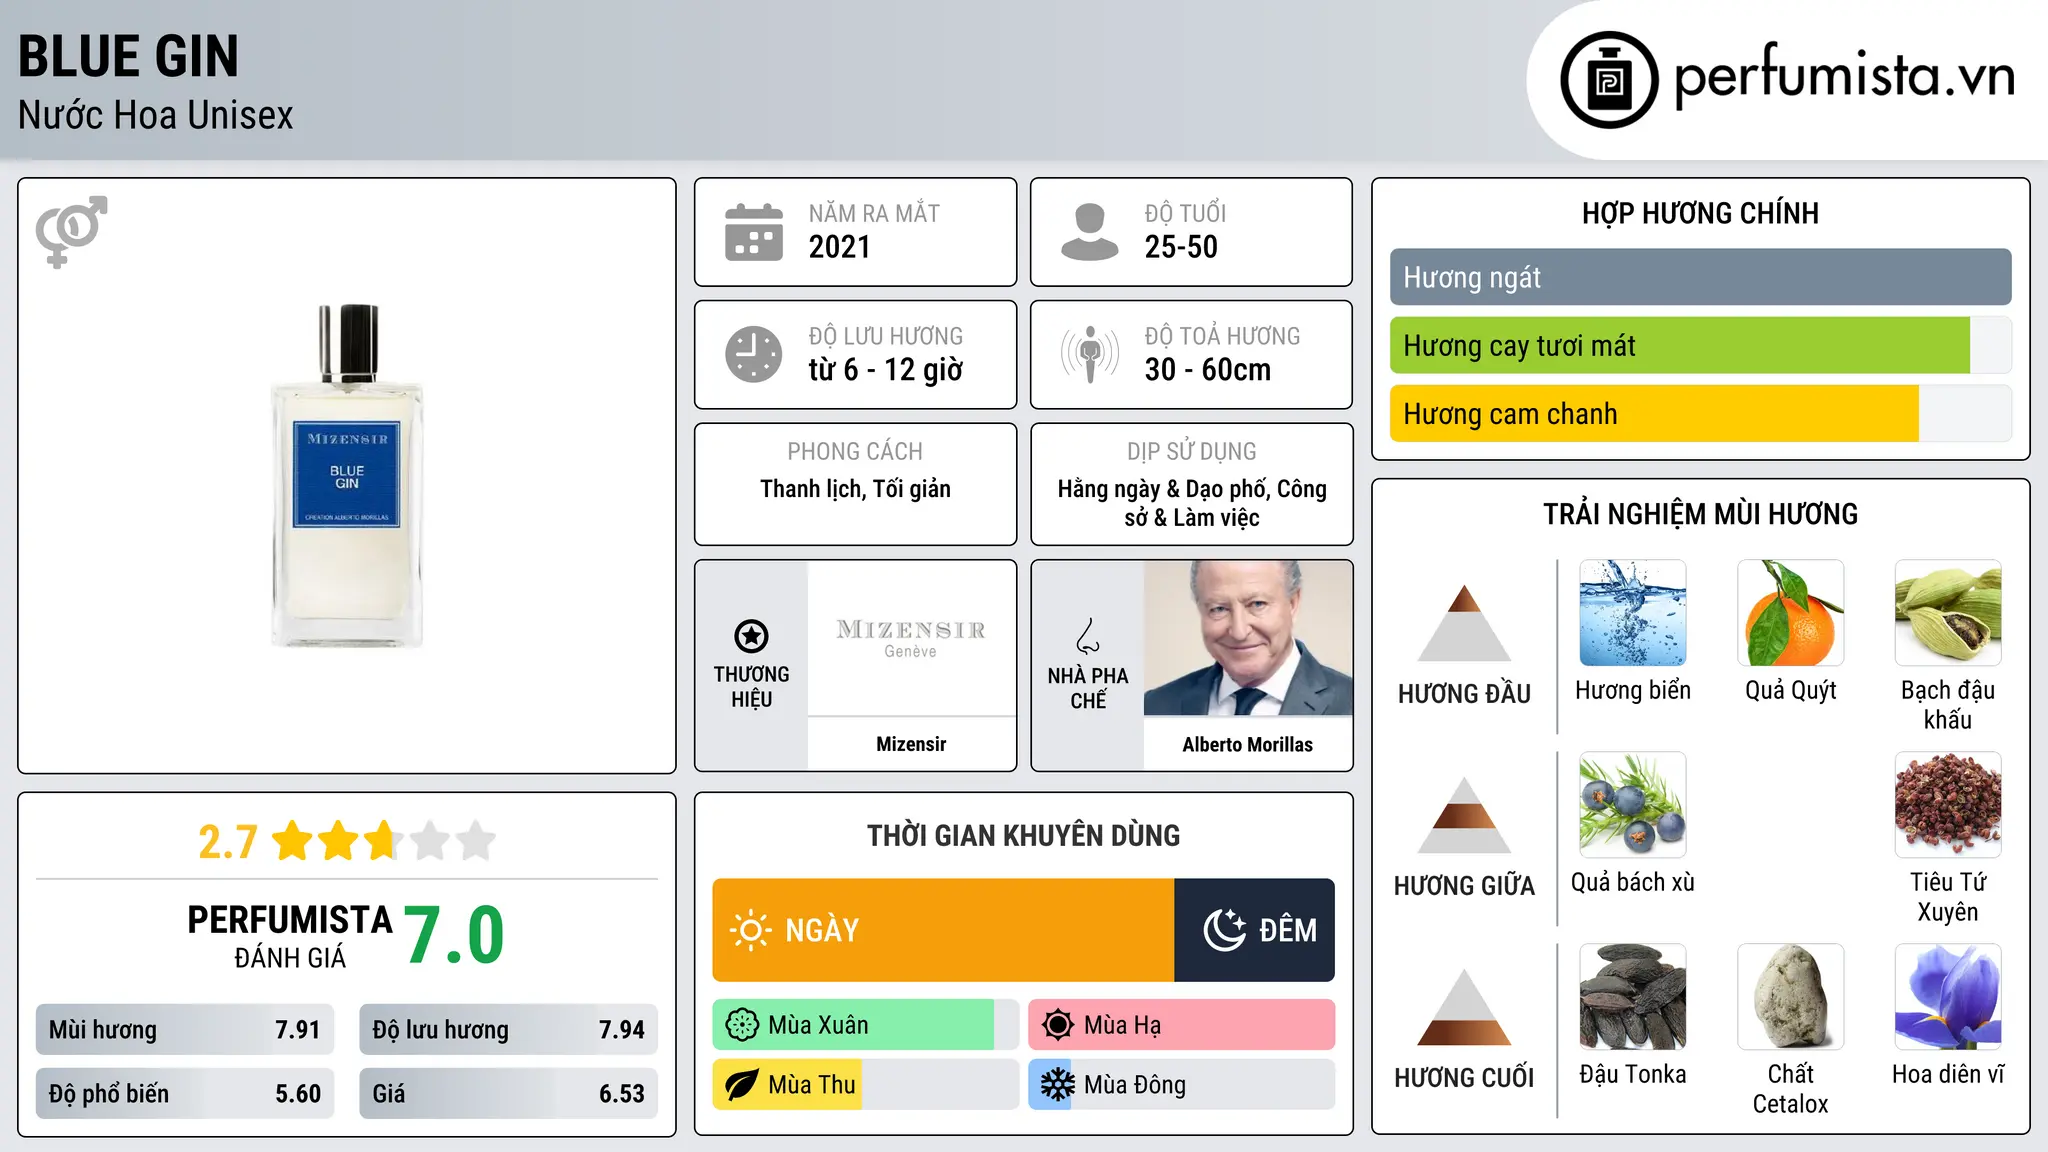Click the longevity value từ 6 - 12 giờ
Image resolution: width=2048 pixels, height=1152 pixels.
tap(886, 370)
